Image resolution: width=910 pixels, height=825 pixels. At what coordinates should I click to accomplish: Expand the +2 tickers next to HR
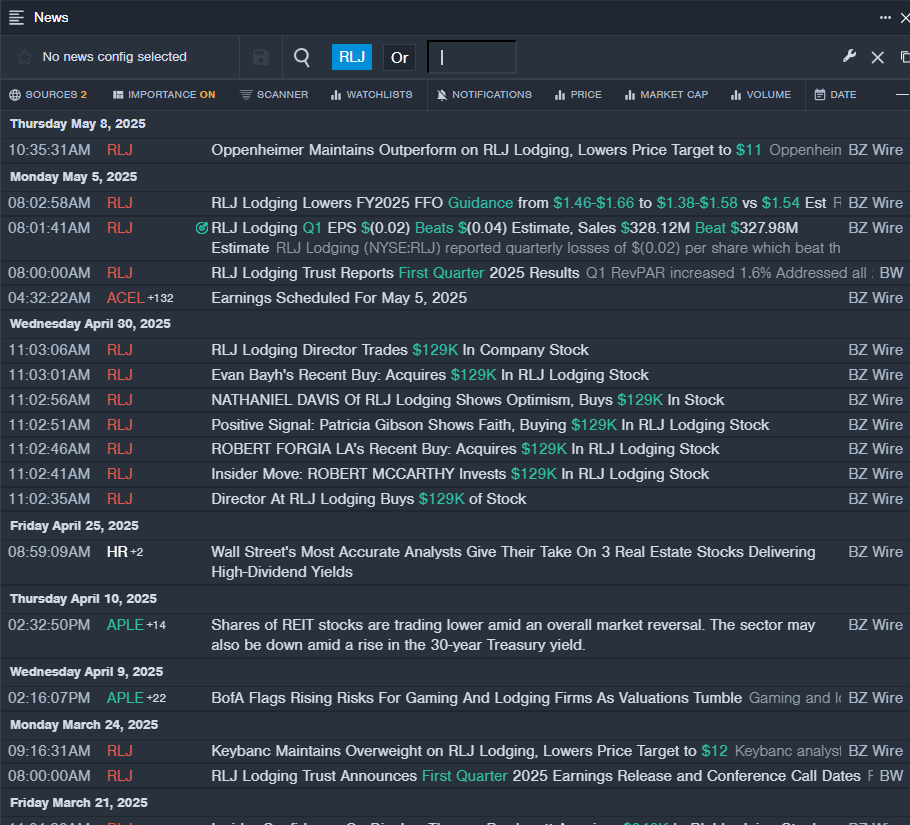(137, 552)
